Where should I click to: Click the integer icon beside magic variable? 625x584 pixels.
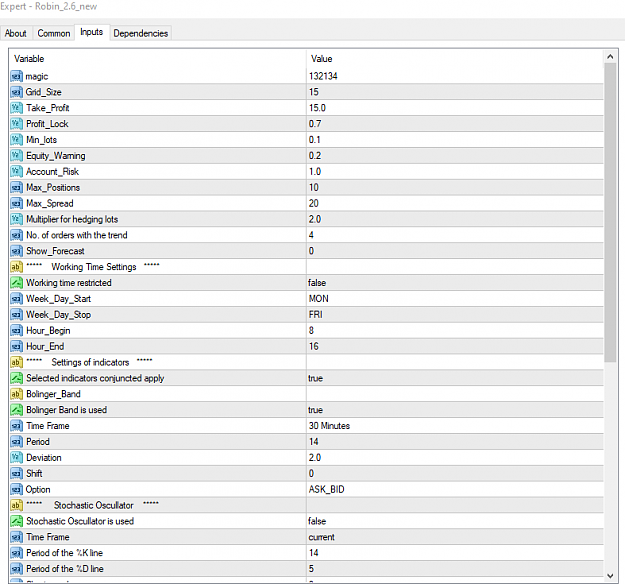tap(16, 76)
